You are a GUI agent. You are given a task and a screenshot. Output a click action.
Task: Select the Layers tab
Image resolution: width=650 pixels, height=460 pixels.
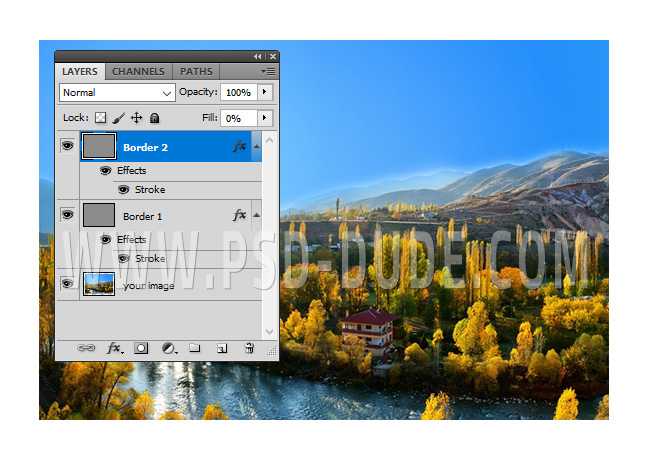[x=80, y=71]
